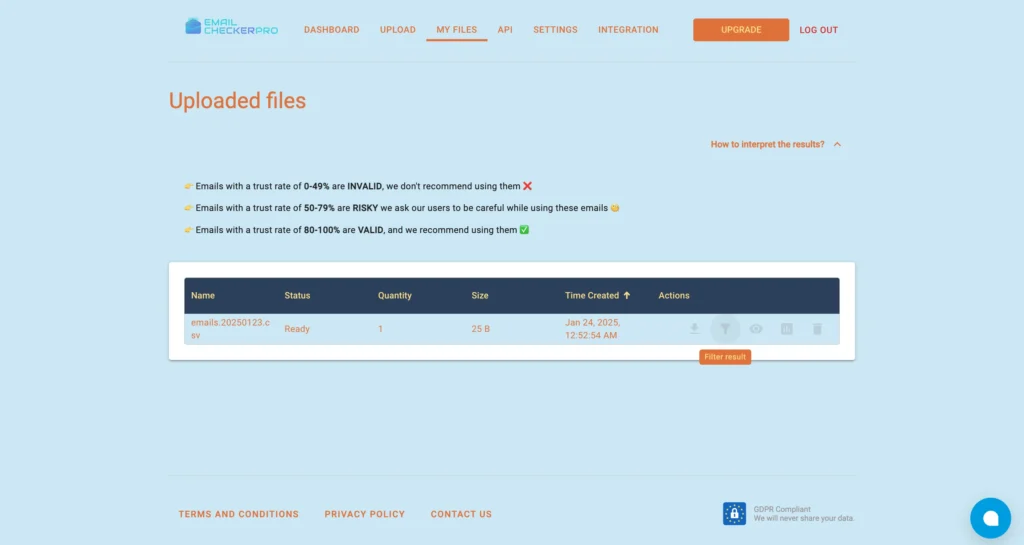Click the Ready status cell
Screen dimensions: 1024x545
pyautogui.click(x=296, y=329)
